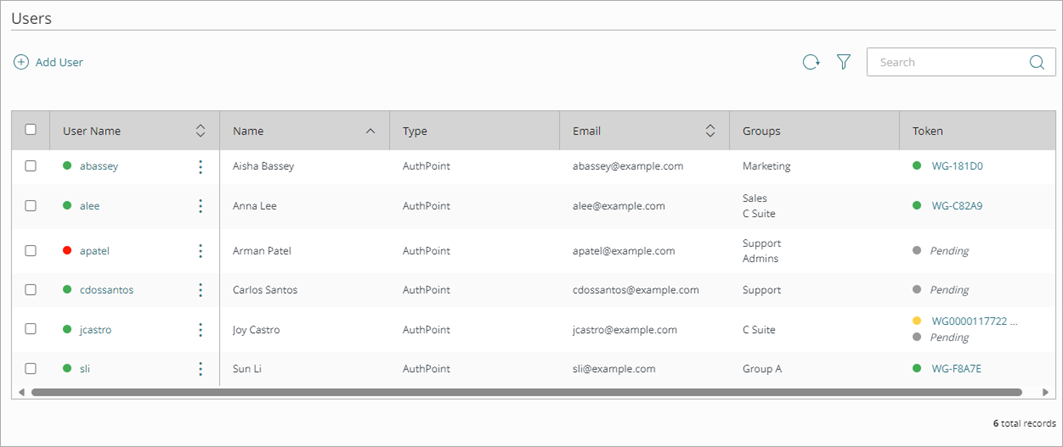Tick the checkbox for Carlos Santos row
Screen dimensions: 1063x447
(x=30, y=290)
